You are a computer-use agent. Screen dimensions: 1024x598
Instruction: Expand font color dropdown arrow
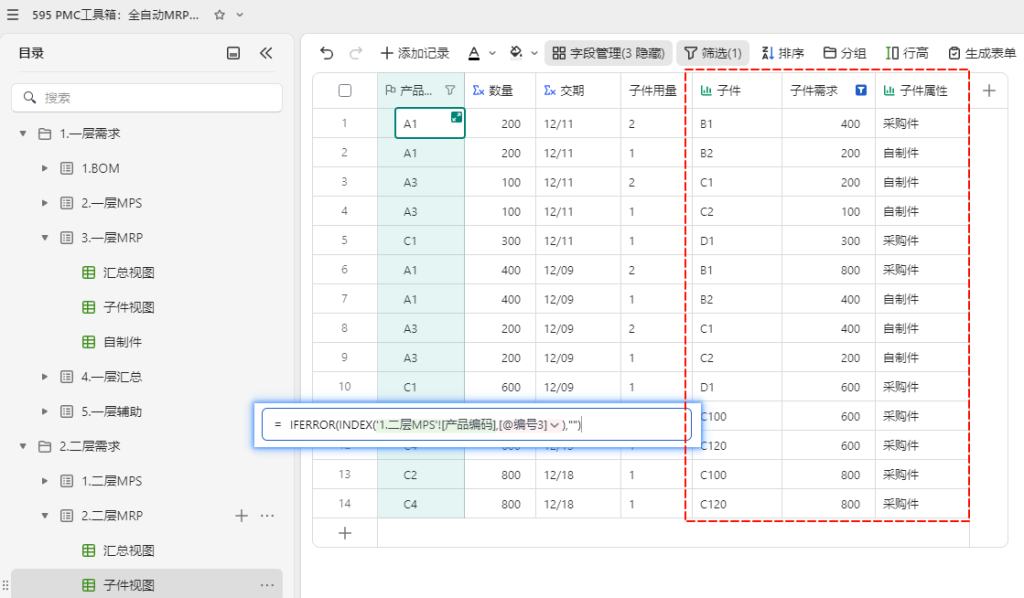492,53
